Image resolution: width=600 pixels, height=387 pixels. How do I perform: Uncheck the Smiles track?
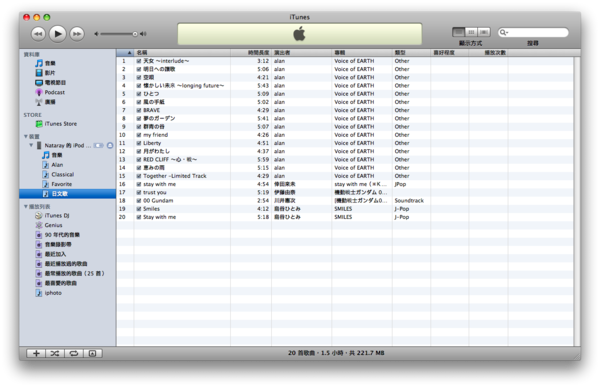[x=139, y=209]
